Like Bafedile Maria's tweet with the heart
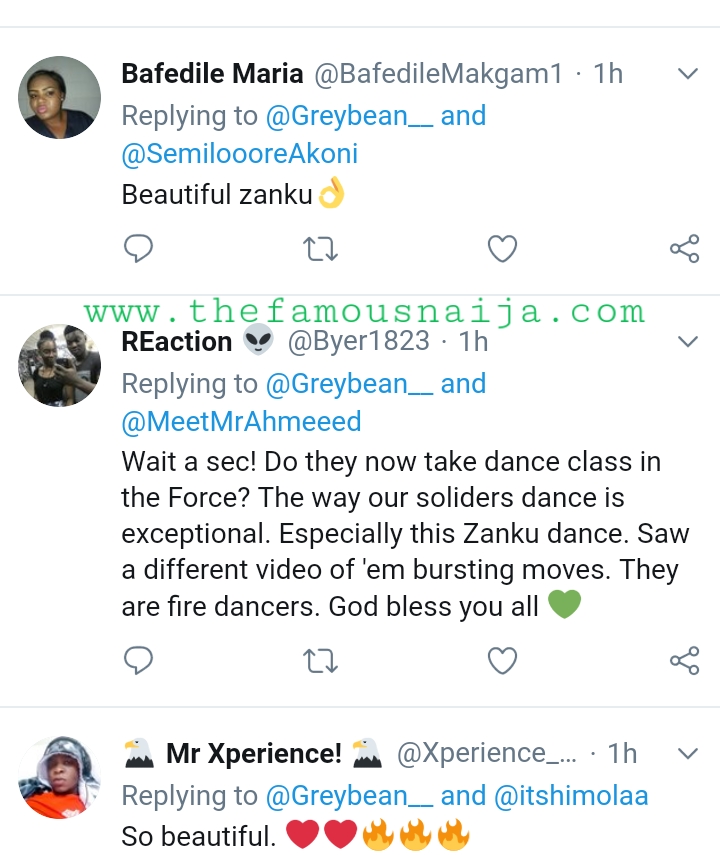 (x=502, y=248)
